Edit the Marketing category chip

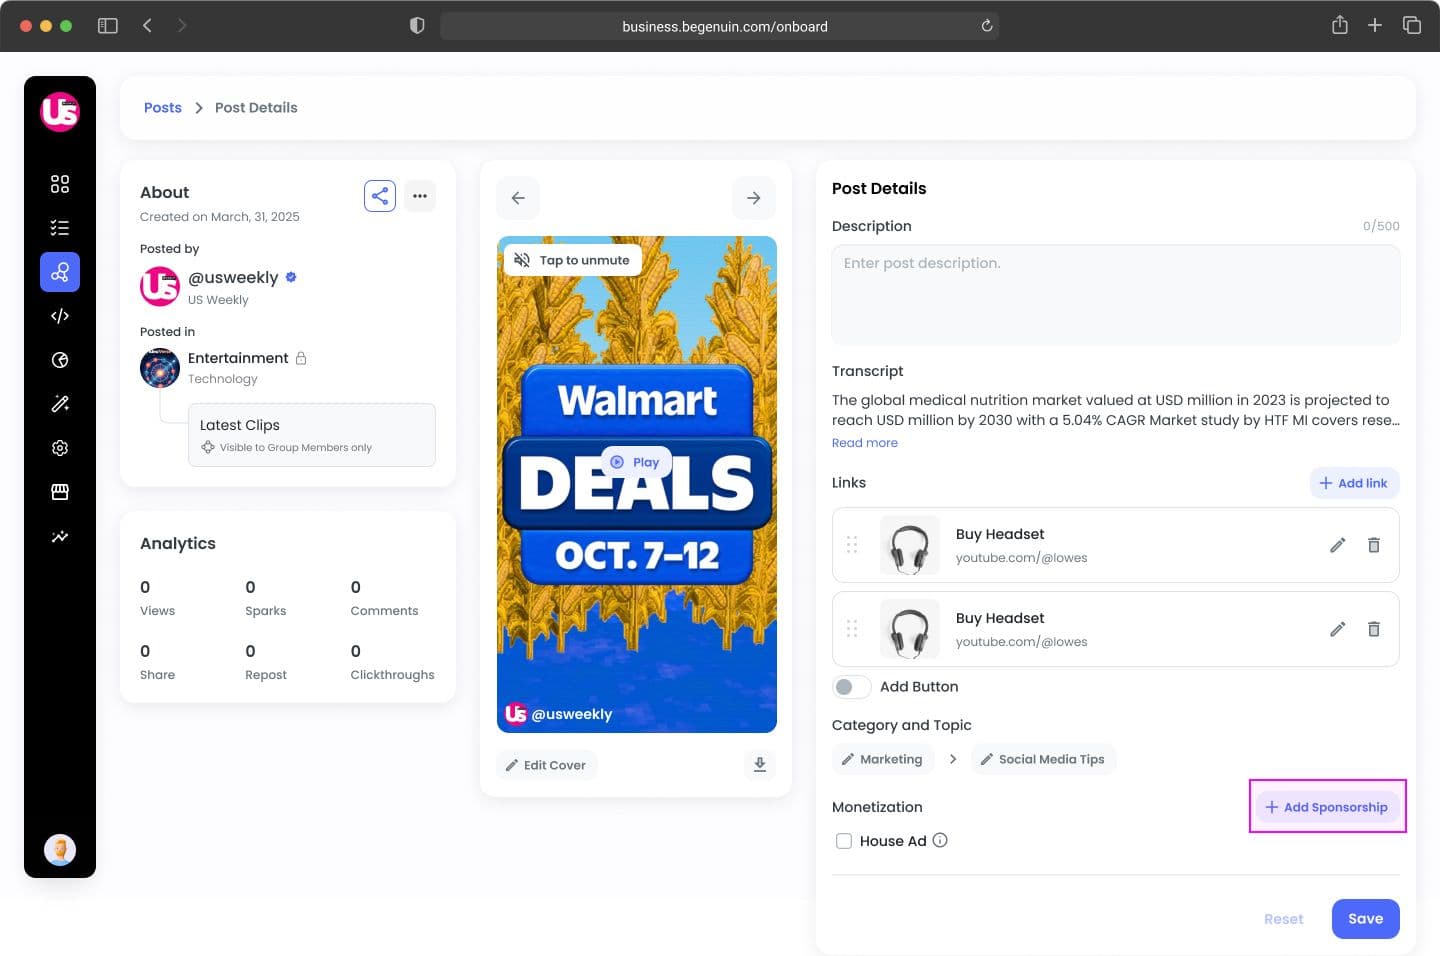[883, 759]
